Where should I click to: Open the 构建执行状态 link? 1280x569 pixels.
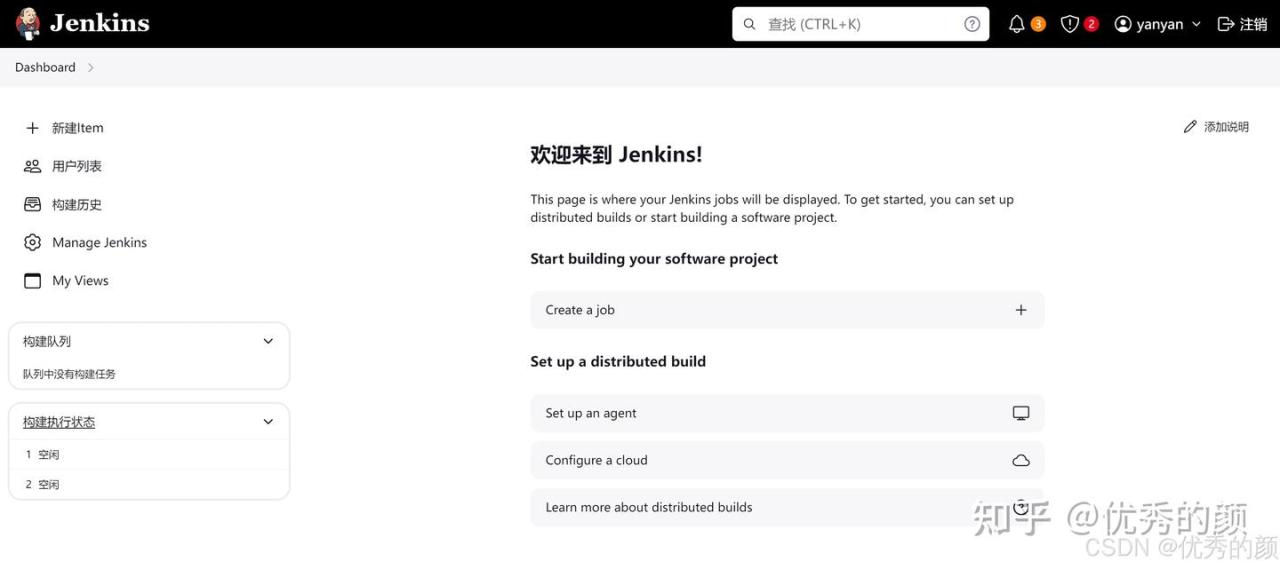coord(59,422)
